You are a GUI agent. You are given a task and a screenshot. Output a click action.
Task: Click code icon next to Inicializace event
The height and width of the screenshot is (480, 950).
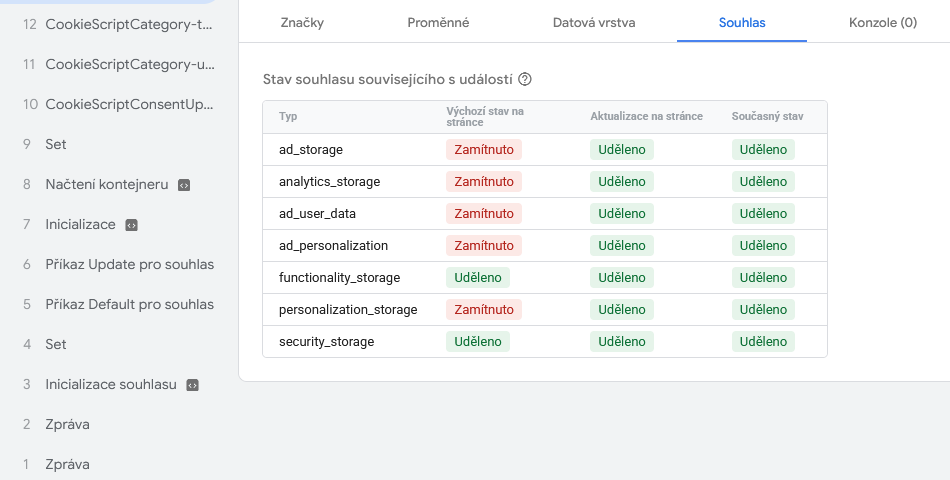point(131,225)
